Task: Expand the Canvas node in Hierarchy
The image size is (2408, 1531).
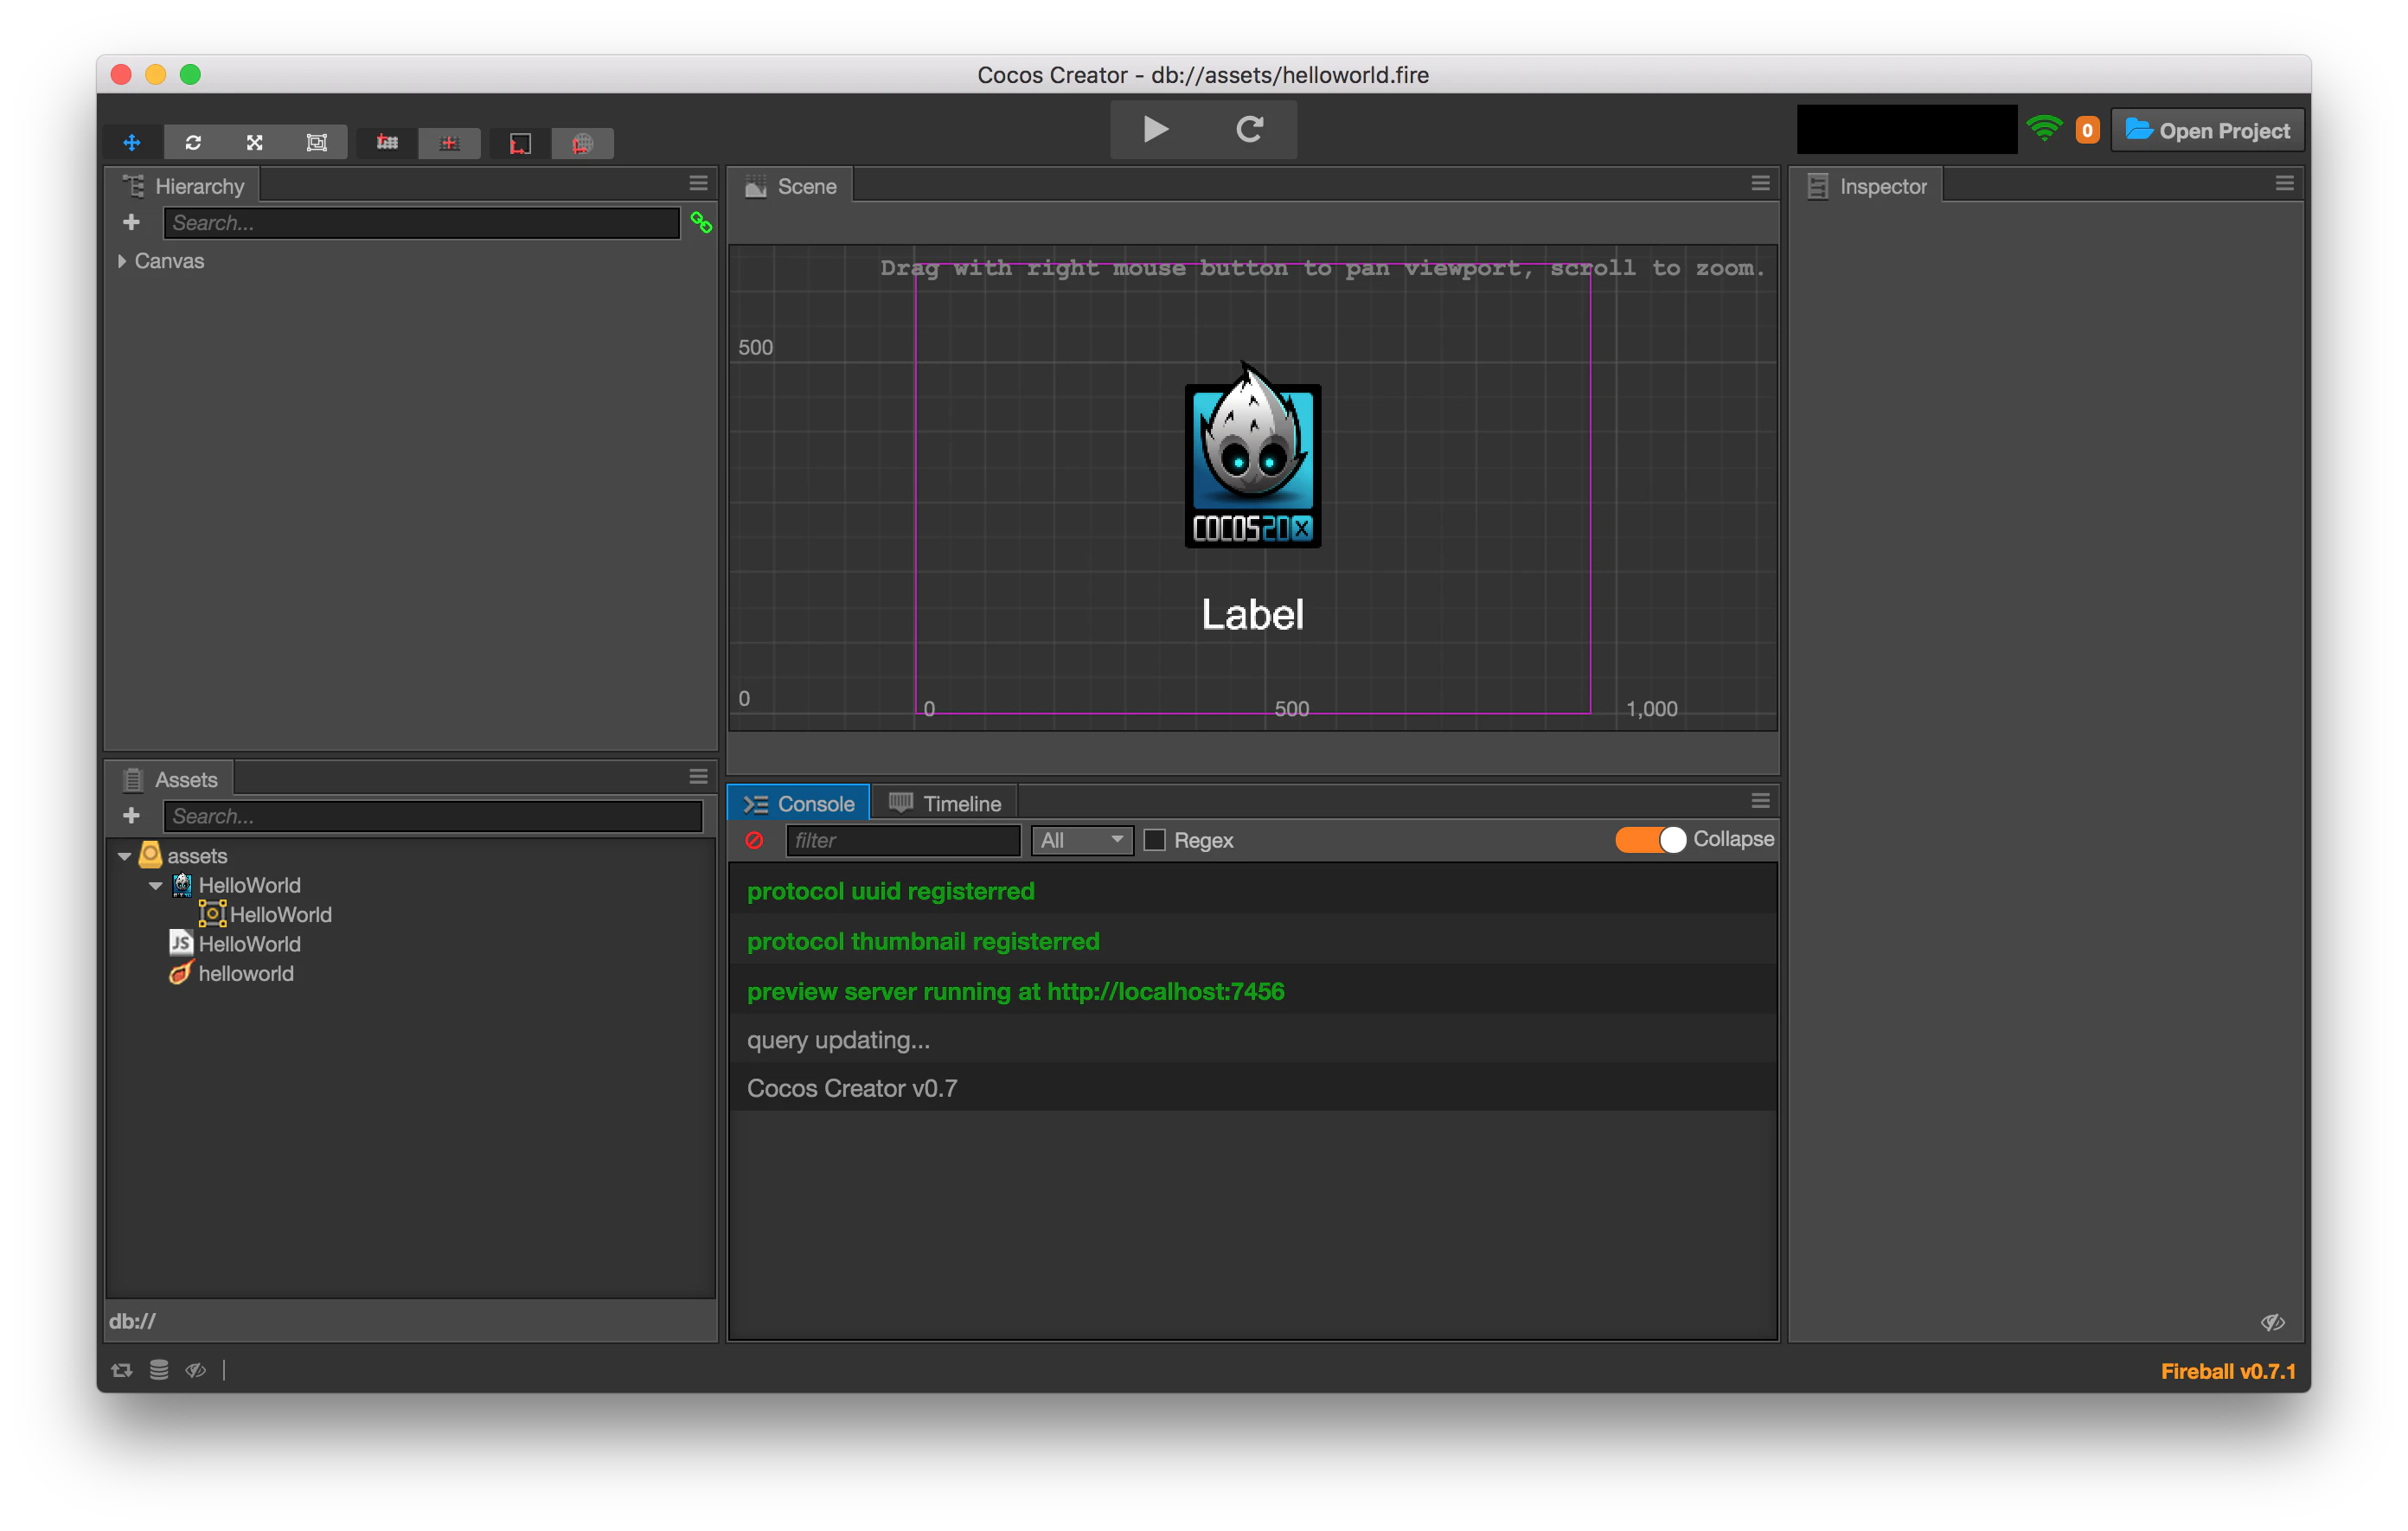Action: (122, 261)
